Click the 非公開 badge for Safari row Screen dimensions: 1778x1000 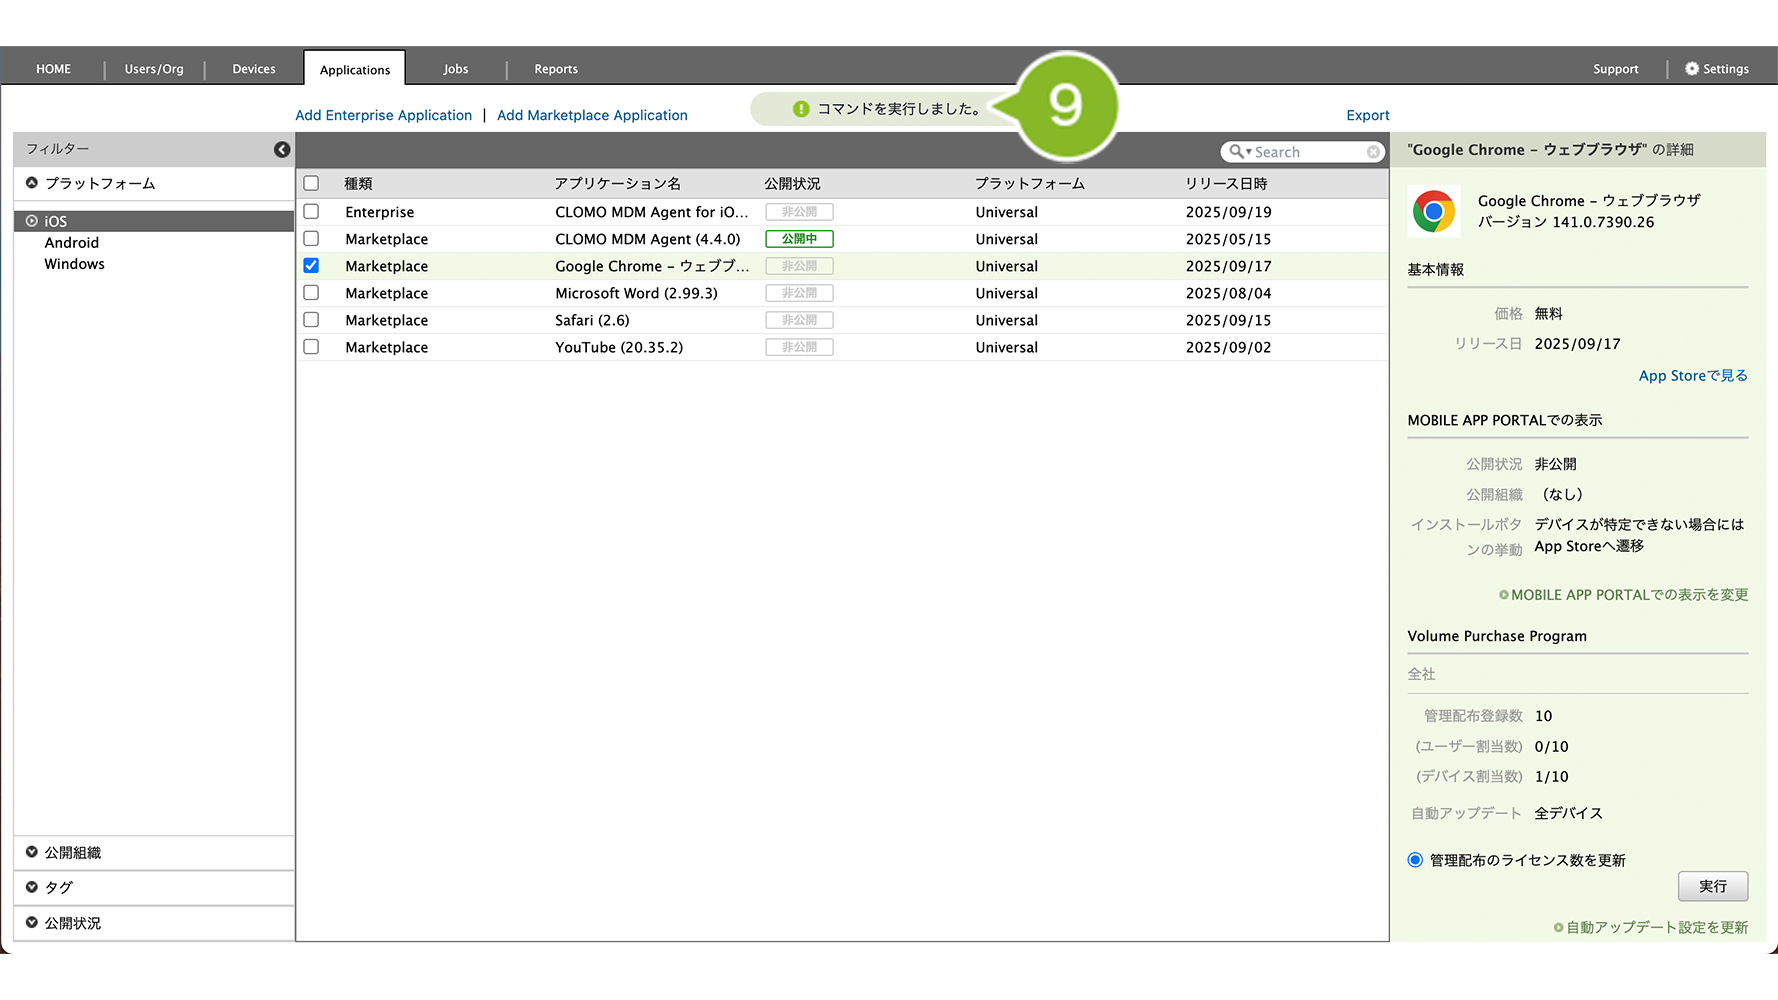799,320
